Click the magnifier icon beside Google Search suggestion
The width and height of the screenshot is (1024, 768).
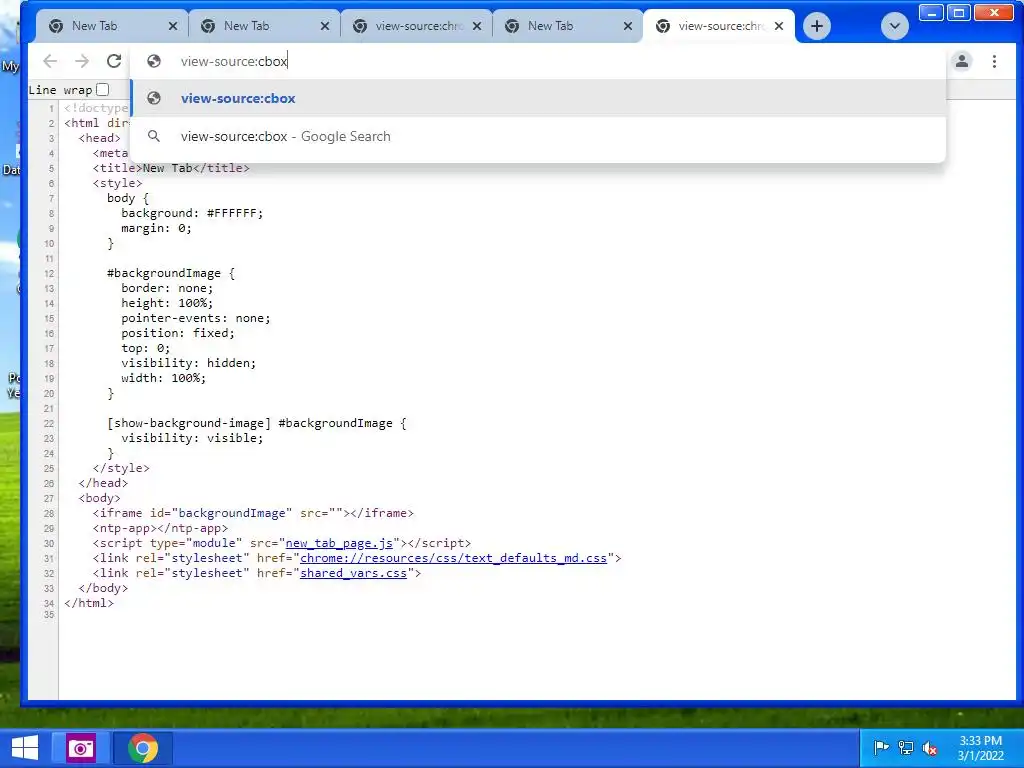point(154,136)
